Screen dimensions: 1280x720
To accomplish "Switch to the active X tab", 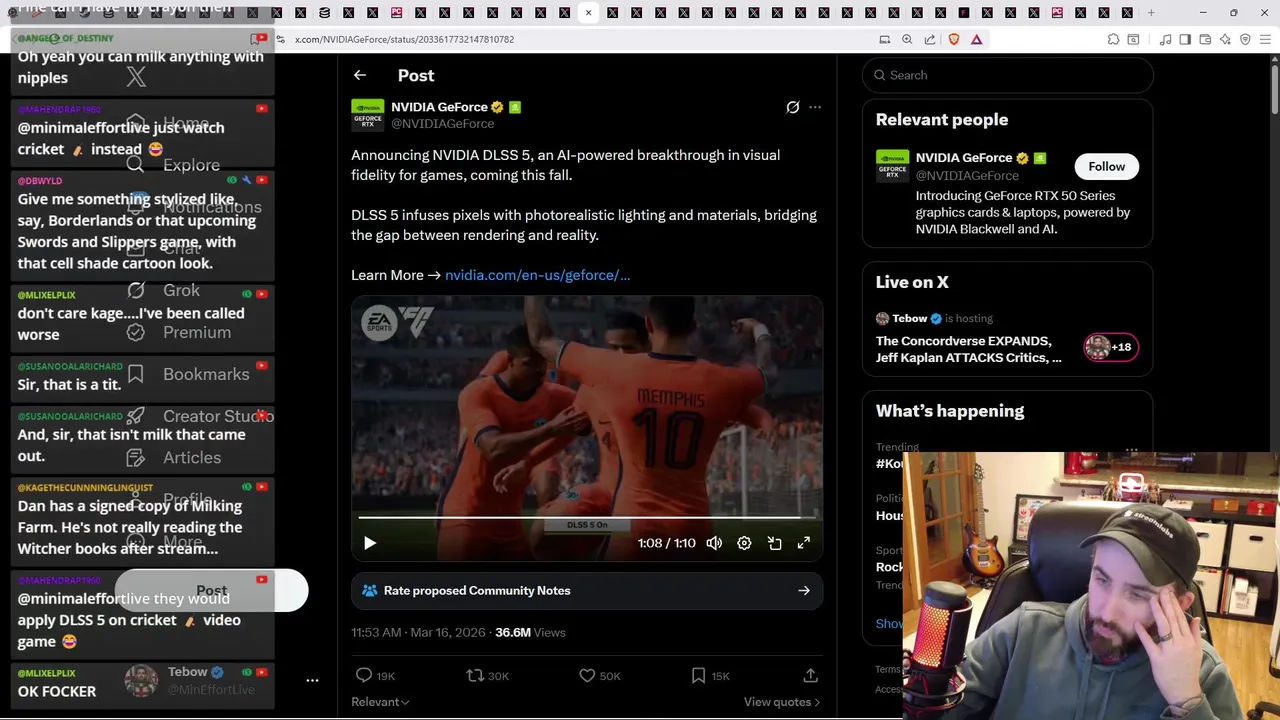I will click(588, 13).
